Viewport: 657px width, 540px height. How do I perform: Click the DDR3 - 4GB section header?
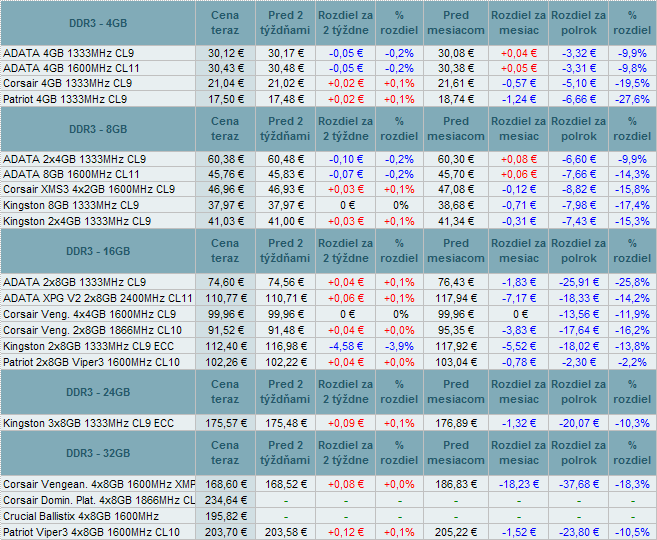[x=98, y=23]
